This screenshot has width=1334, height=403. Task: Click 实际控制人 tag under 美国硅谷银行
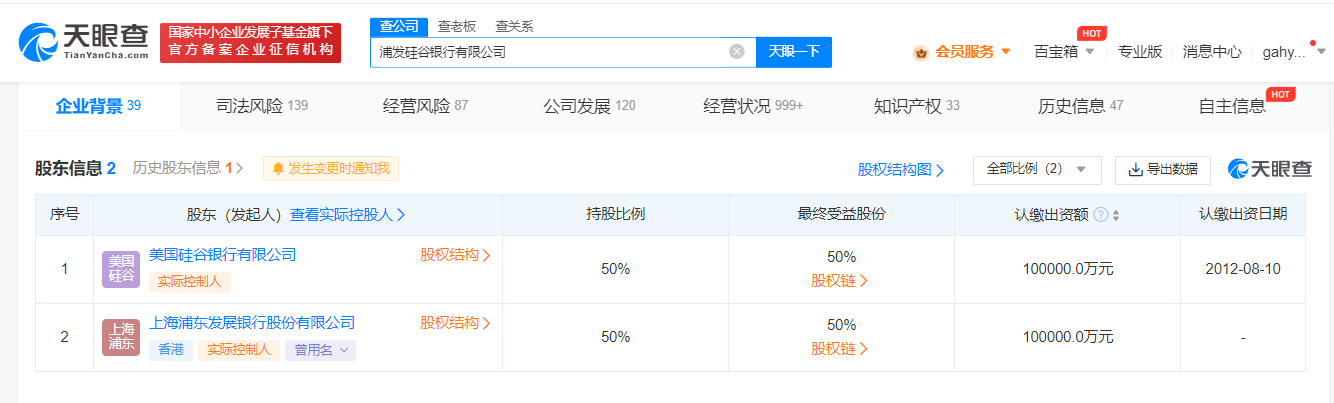point(189,282)
